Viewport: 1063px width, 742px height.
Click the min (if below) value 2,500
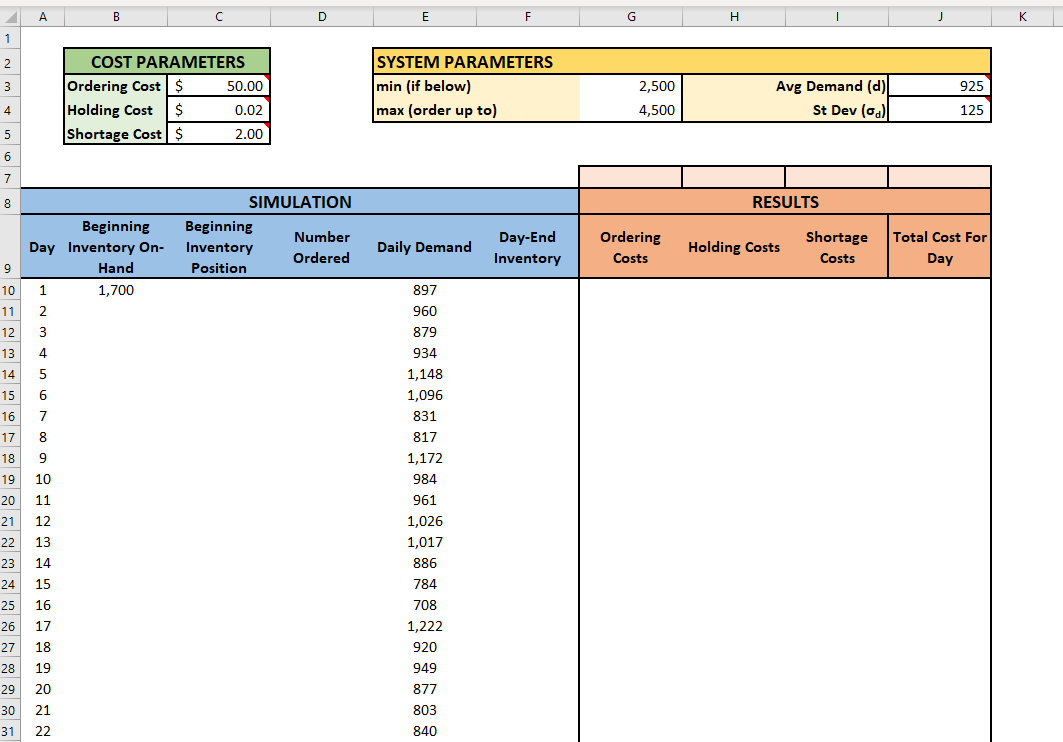pyautogui.click(x=631, y=86)
